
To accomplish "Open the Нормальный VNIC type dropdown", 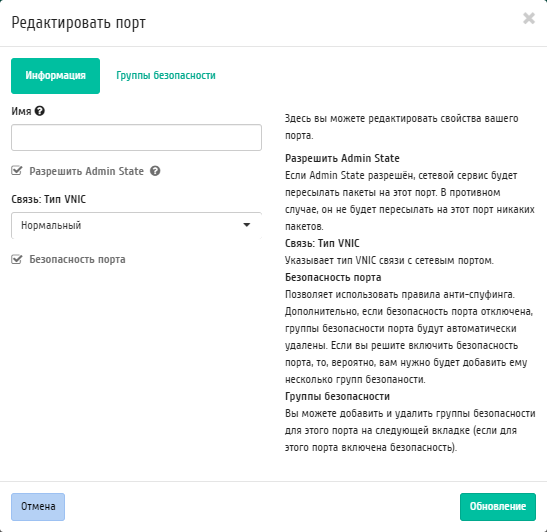I will [x=136, y=225].
